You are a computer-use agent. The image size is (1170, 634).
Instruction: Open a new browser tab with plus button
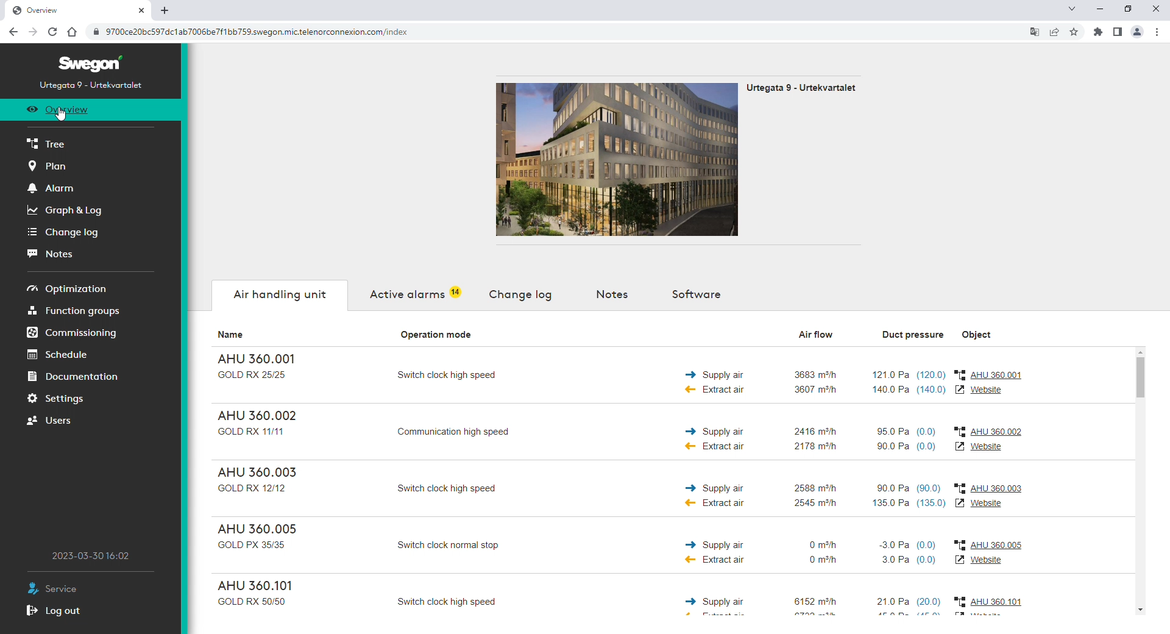click(164, 10)
